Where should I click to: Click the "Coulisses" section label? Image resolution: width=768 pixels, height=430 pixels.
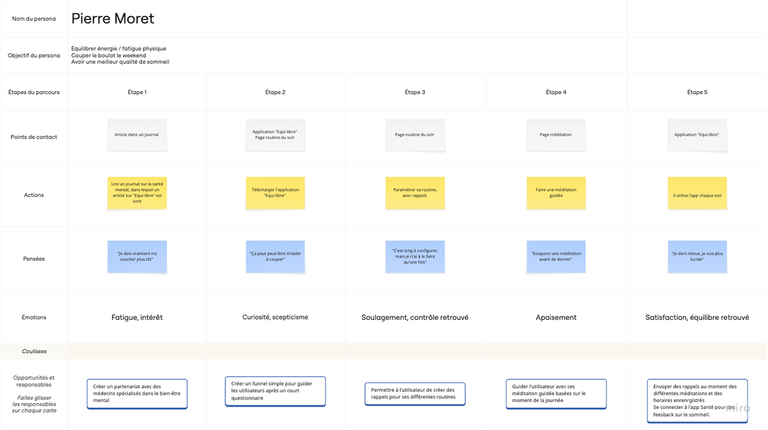pyautogui.click(x=34, y=351)
